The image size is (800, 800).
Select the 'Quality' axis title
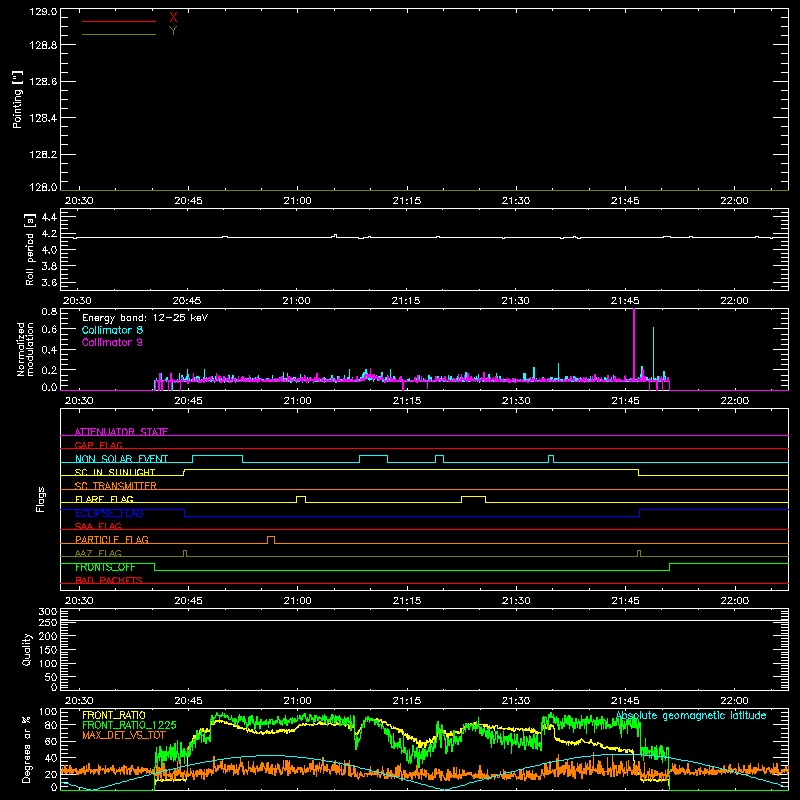pos(27,649)
